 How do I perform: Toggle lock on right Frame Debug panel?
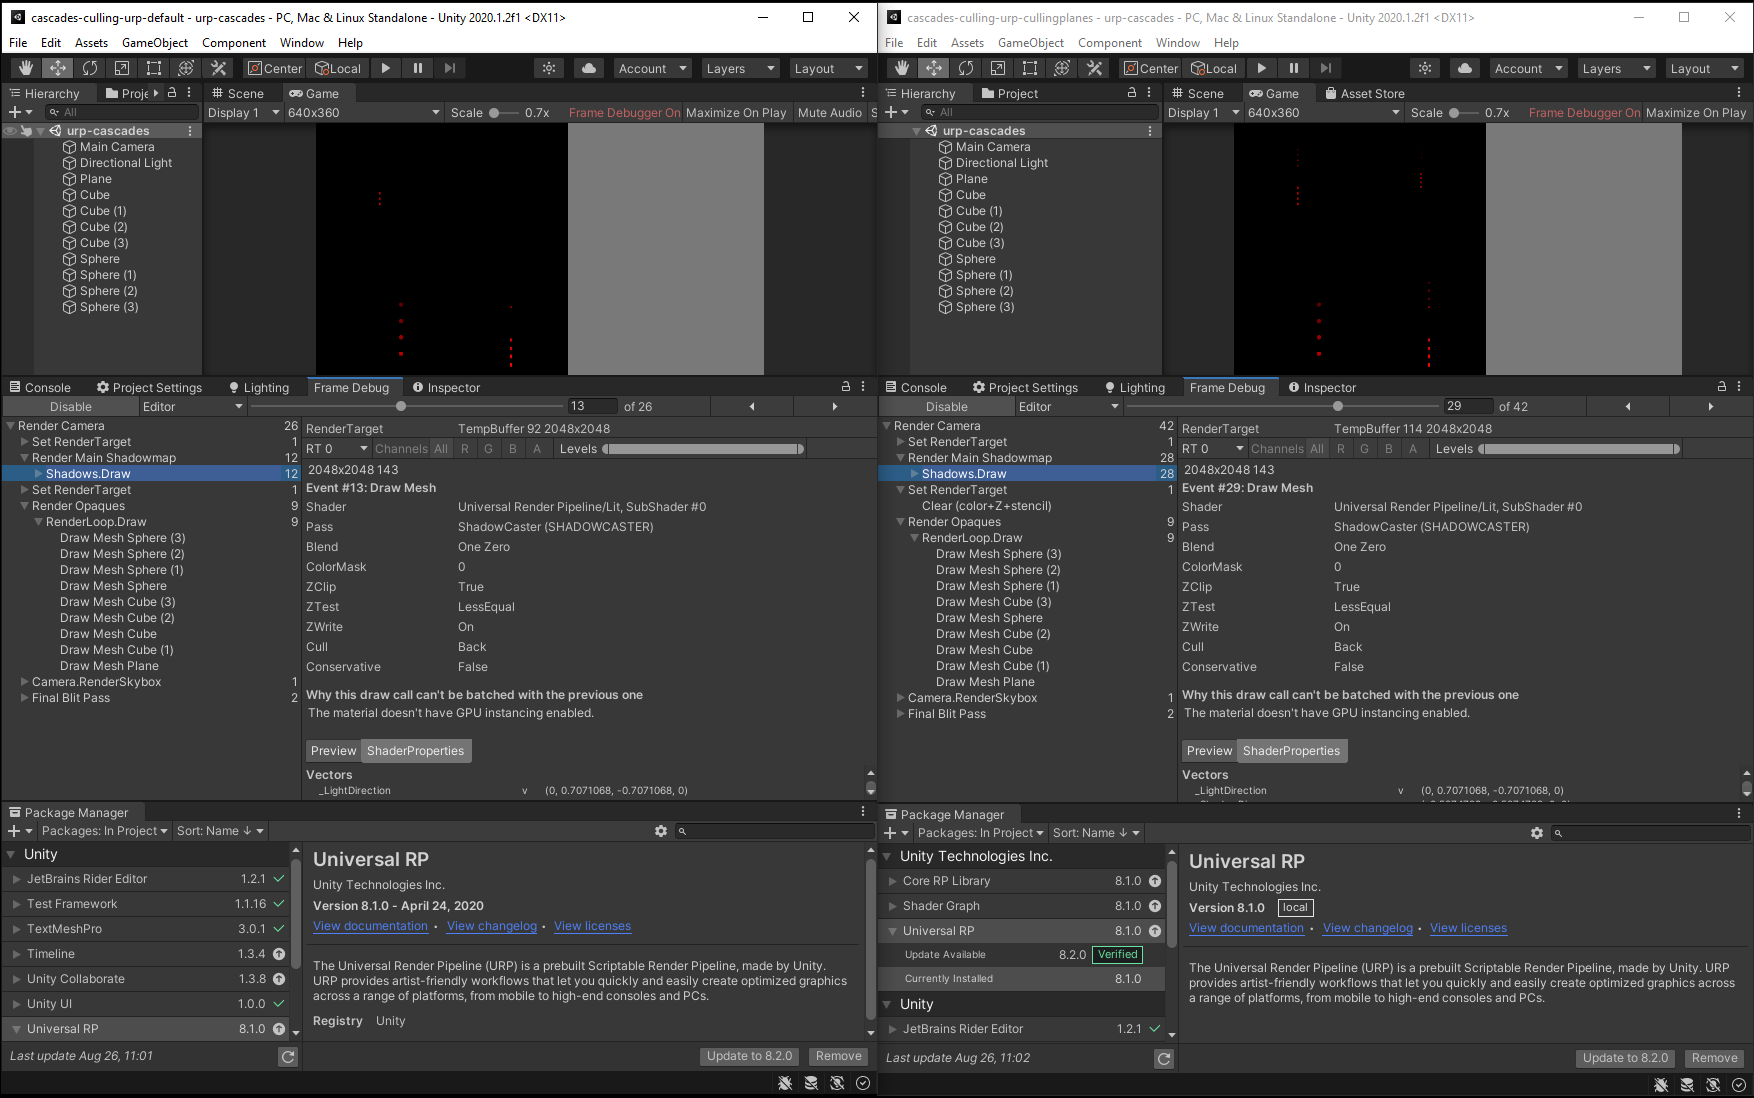tap(1722, 386)
